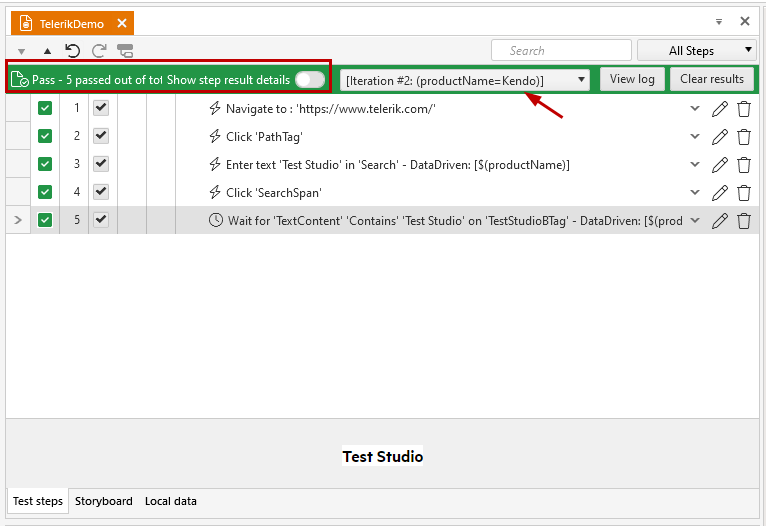Delete the 'Navigate to' step with its trash icon

[x=744, y=109]
